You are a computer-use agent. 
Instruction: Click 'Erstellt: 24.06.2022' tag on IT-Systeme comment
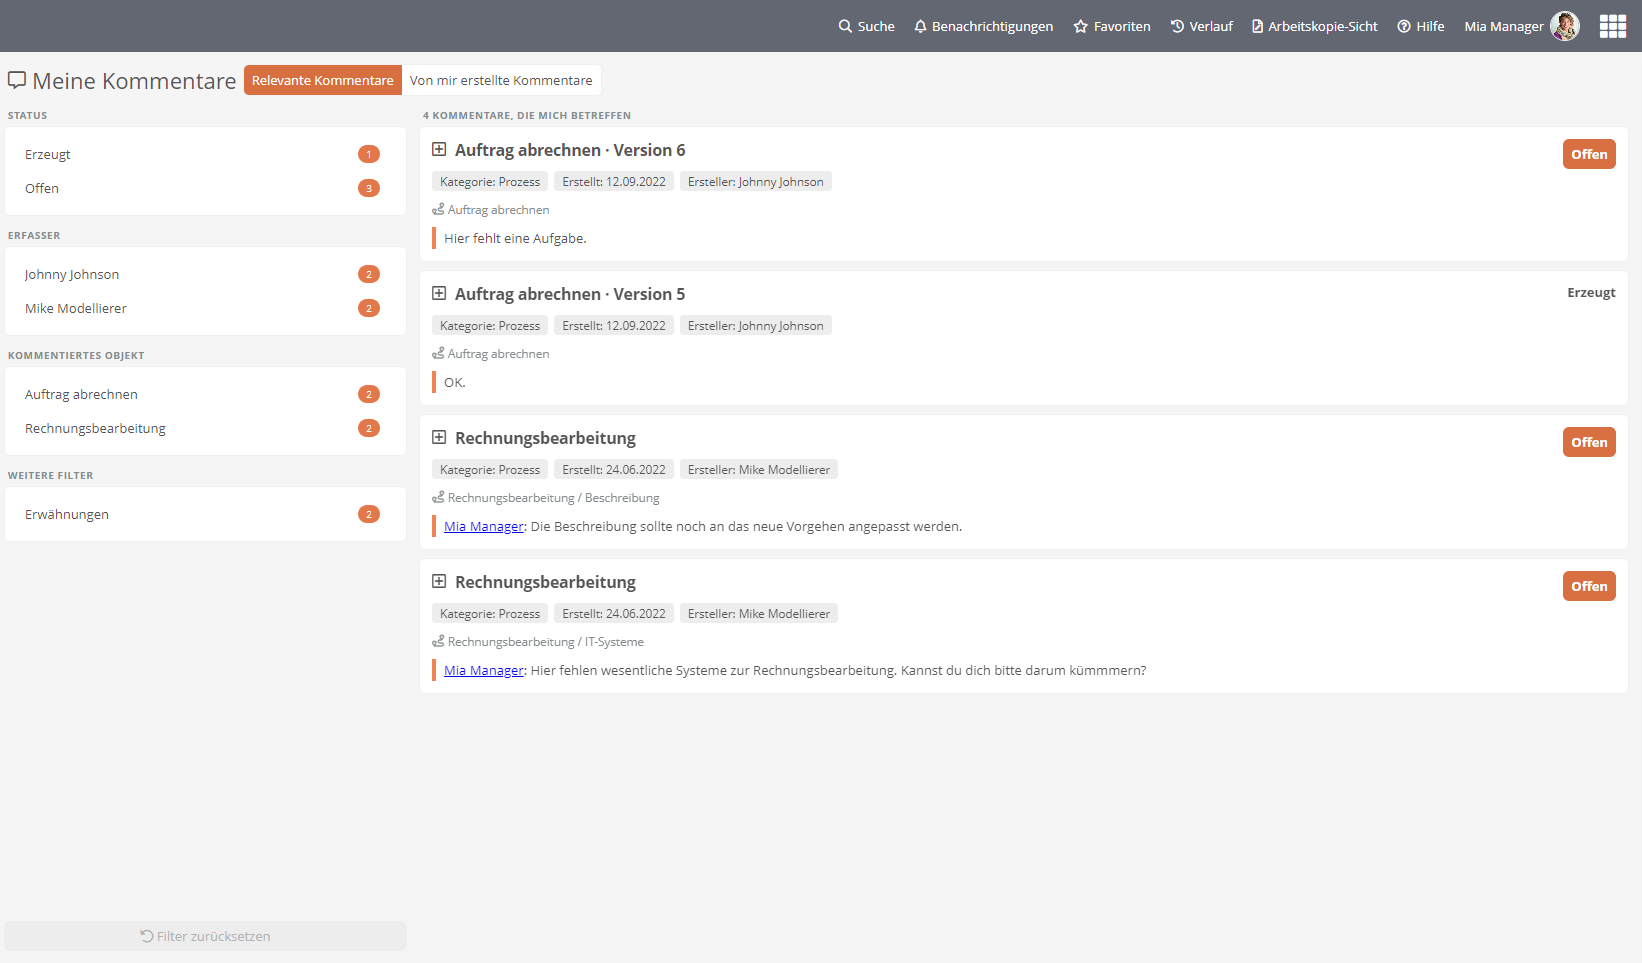614,614
